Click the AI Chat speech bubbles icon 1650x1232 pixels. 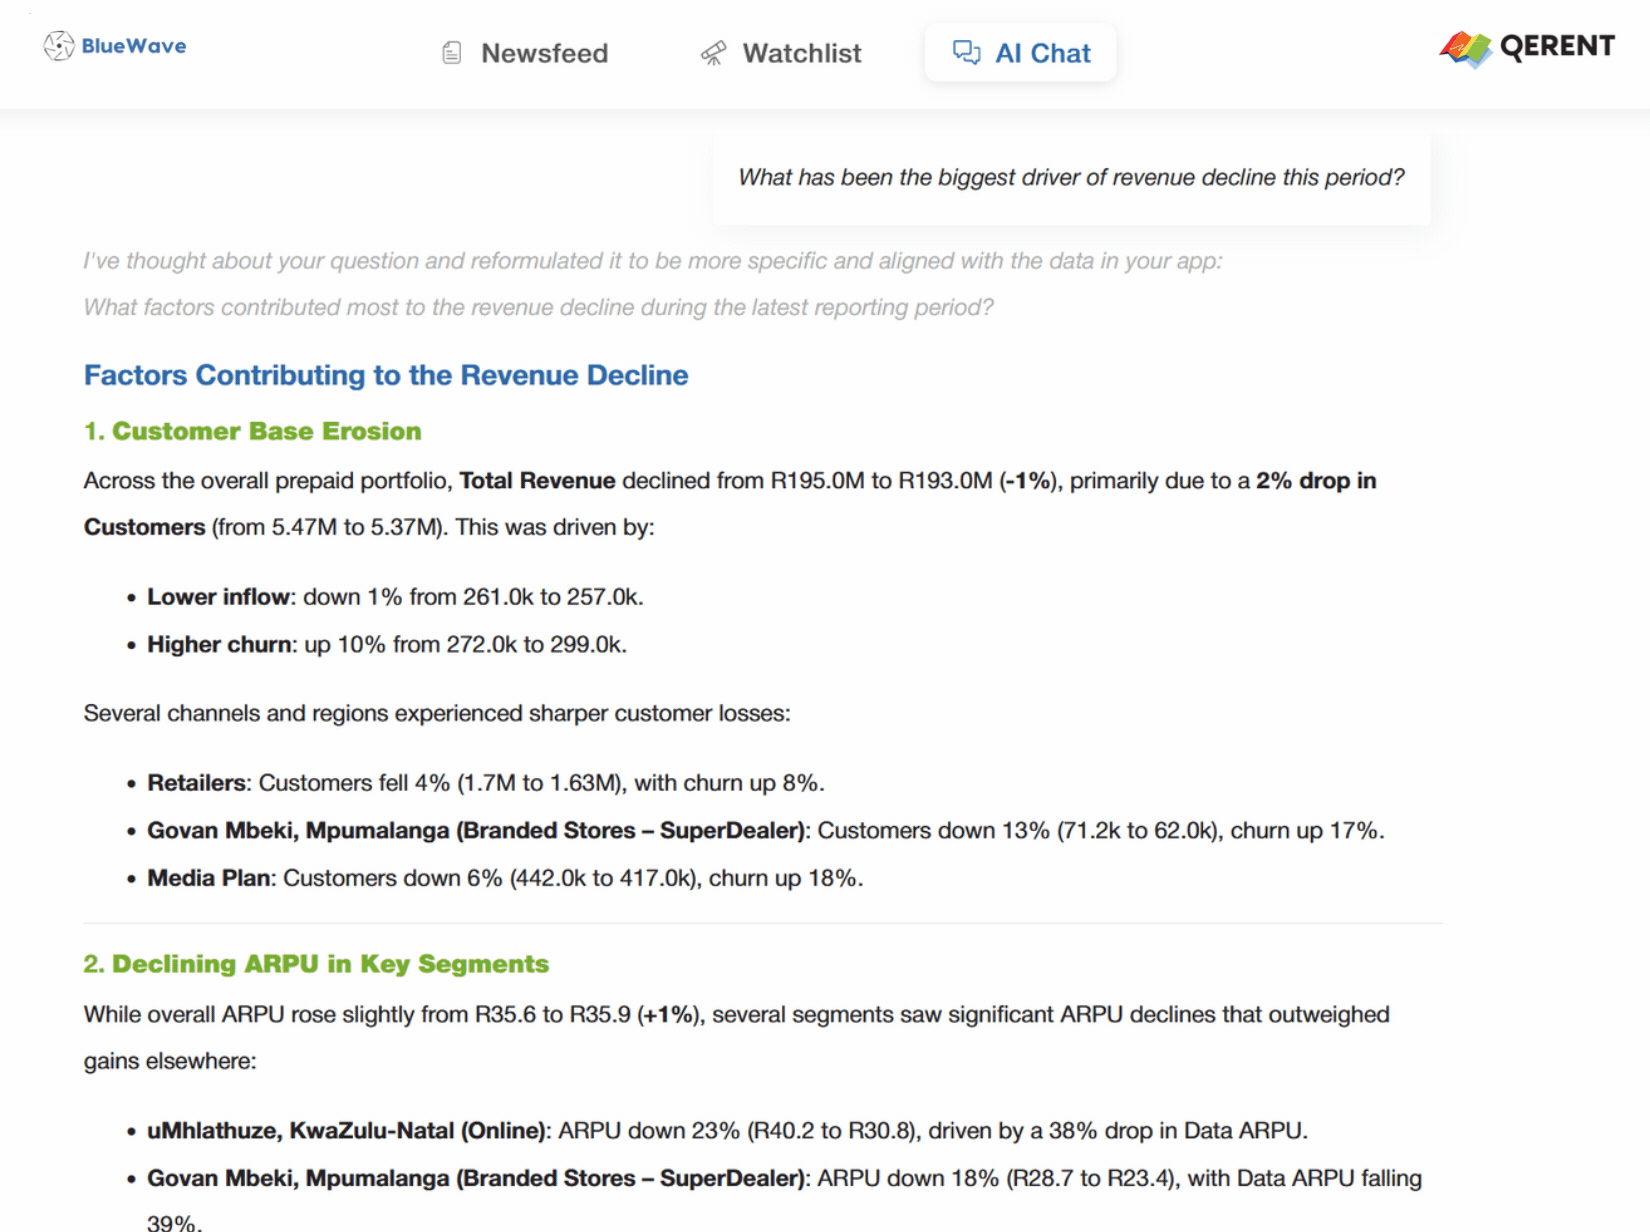(x=966, y=53)
